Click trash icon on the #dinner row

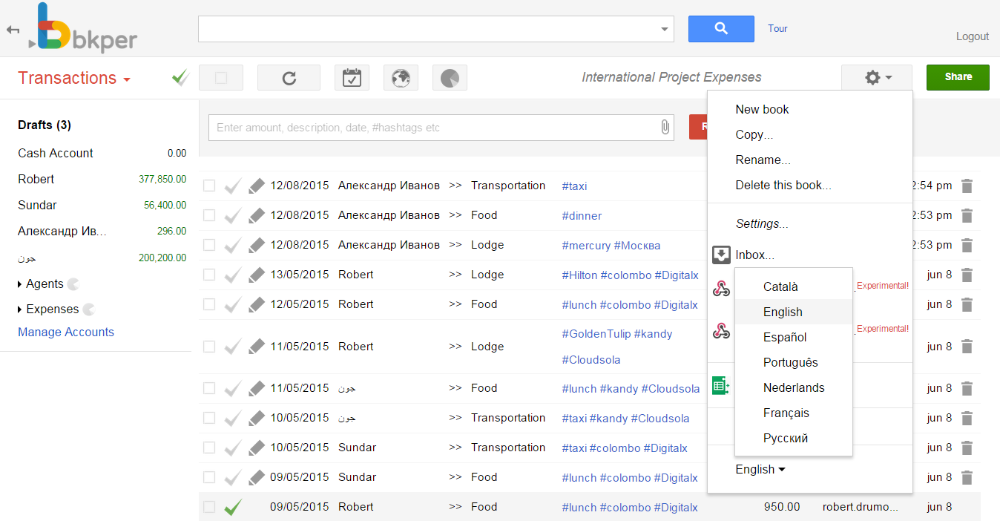(x=967, y=216)
